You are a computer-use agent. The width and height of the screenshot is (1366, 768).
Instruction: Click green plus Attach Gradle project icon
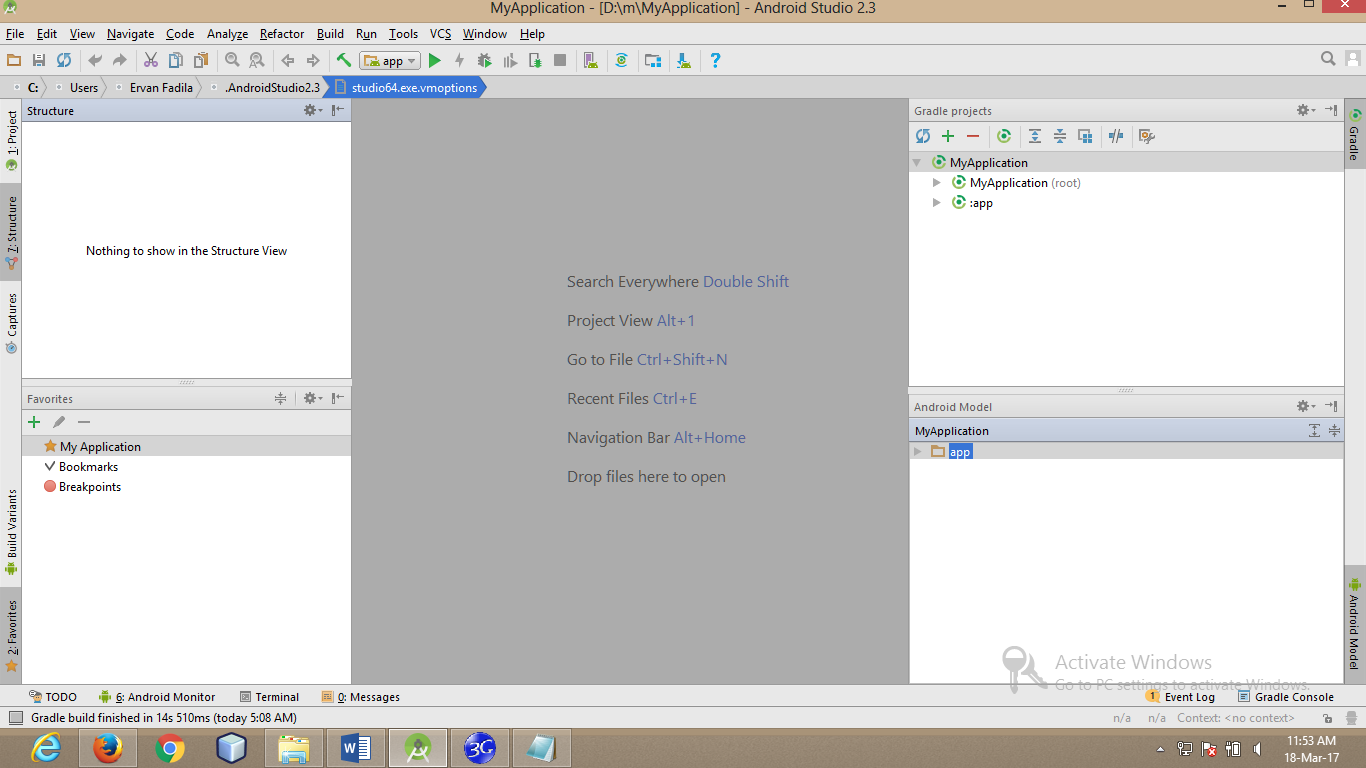click(x=948, y=136)
